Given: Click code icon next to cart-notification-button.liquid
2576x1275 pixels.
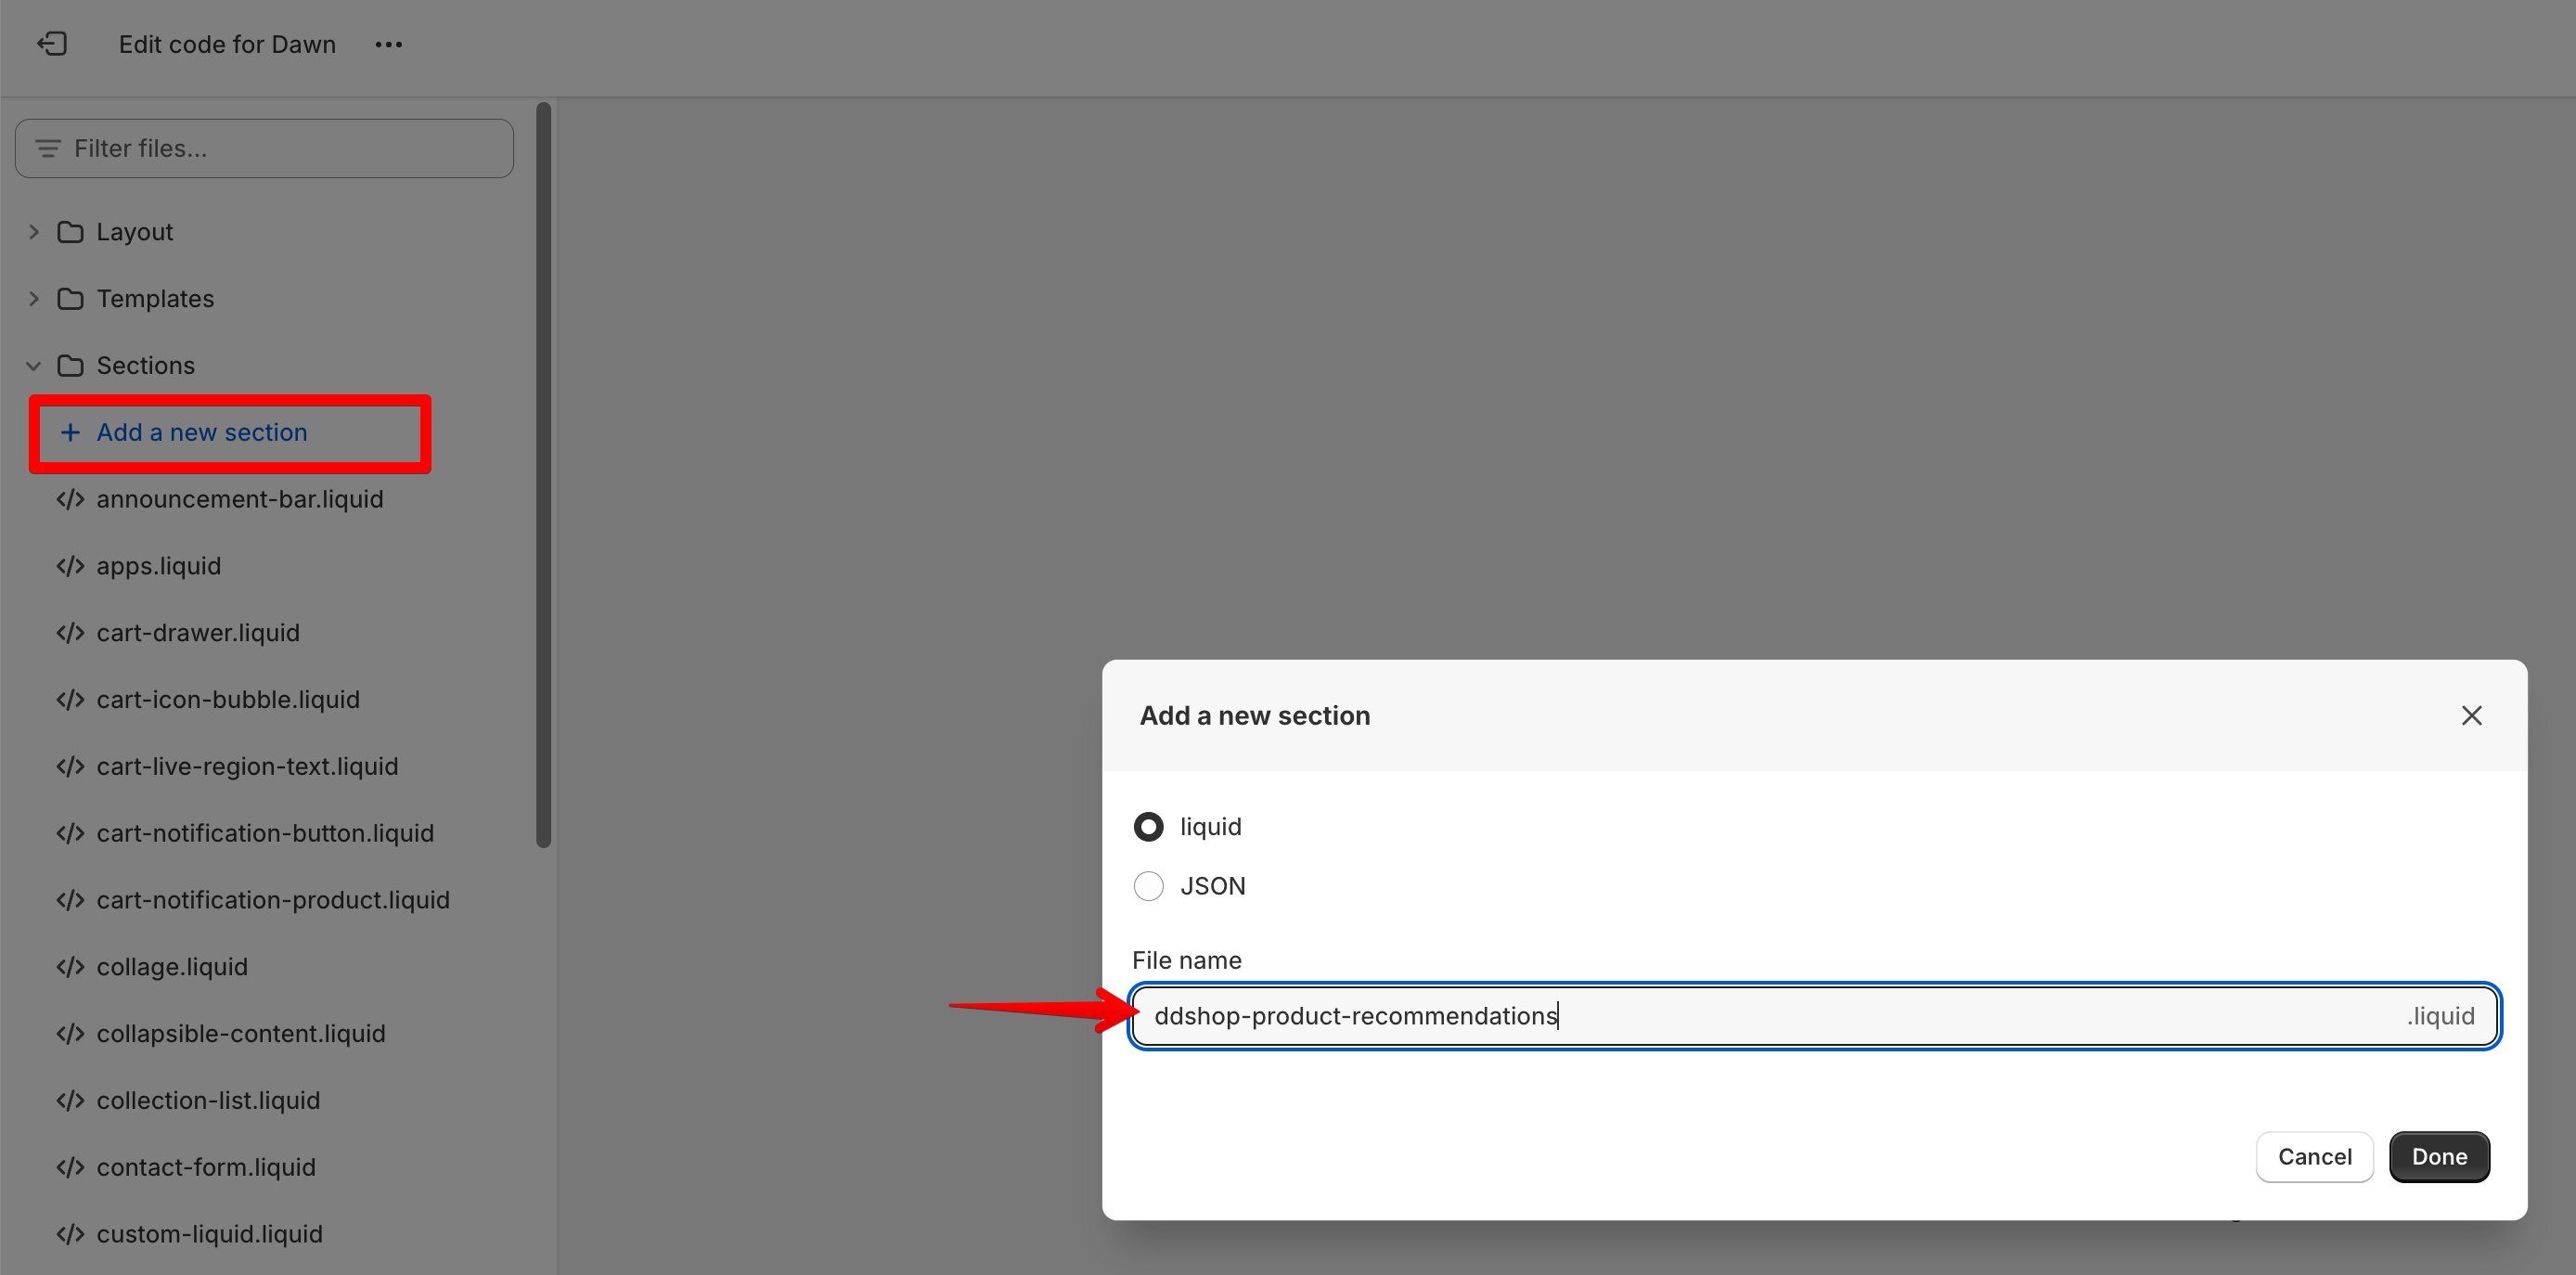Looking at the screenshot, I should tap(70, 833).
